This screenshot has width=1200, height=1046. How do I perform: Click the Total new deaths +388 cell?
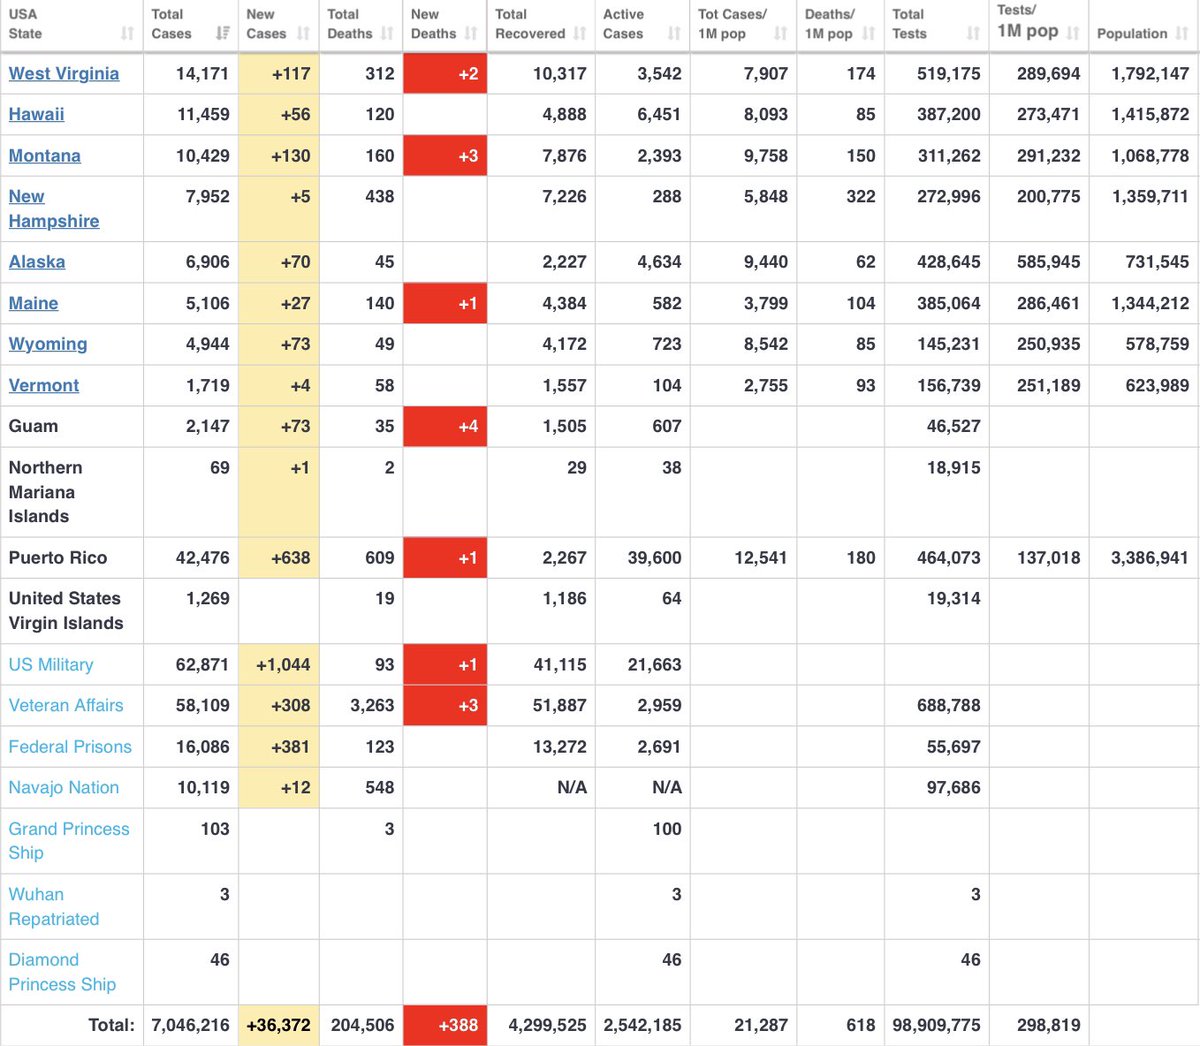[x=445, y=1025]
